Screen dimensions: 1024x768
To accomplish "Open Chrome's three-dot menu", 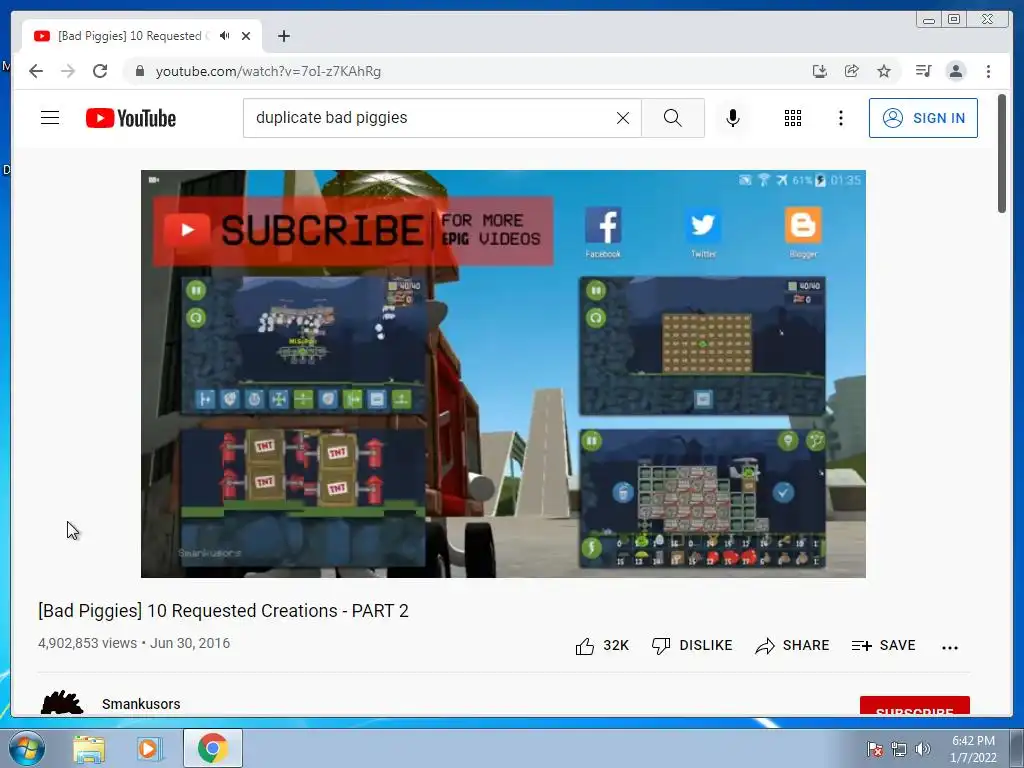I will click(x=988, y=71).
